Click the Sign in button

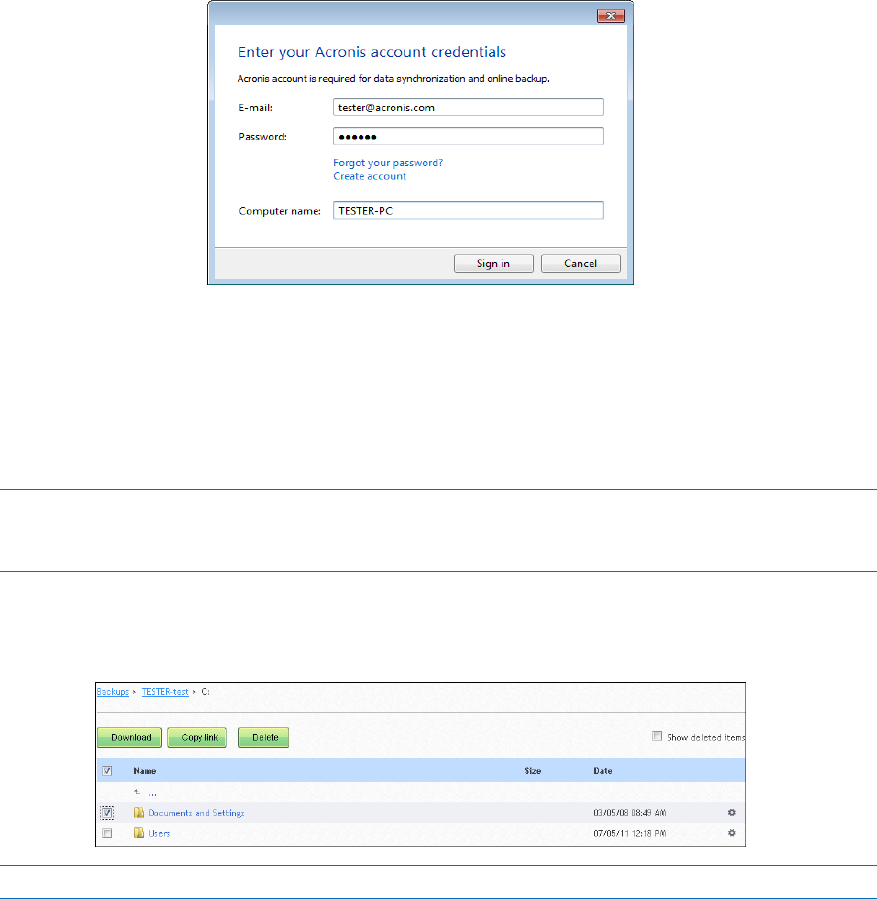click(494, 264)
